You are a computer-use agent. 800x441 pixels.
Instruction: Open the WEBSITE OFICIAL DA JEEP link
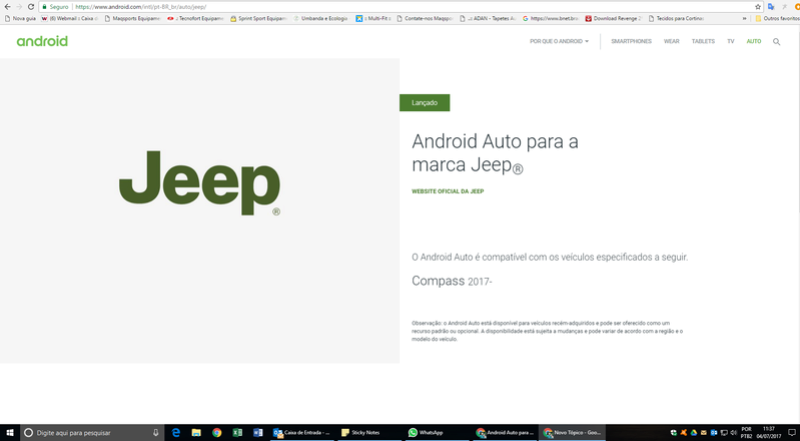447,191
